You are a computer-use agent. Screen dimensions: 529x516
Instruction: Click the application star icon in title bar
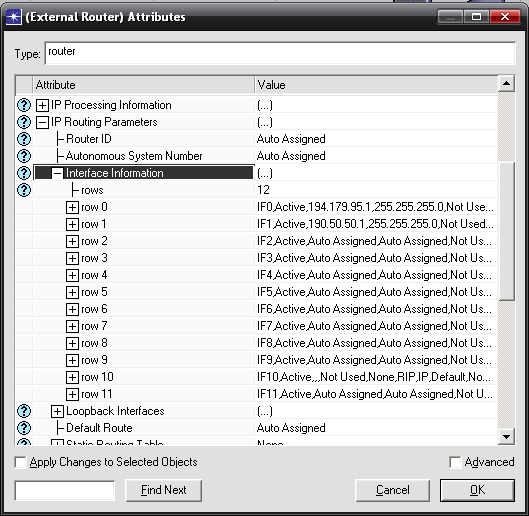[x=14, y=17]
